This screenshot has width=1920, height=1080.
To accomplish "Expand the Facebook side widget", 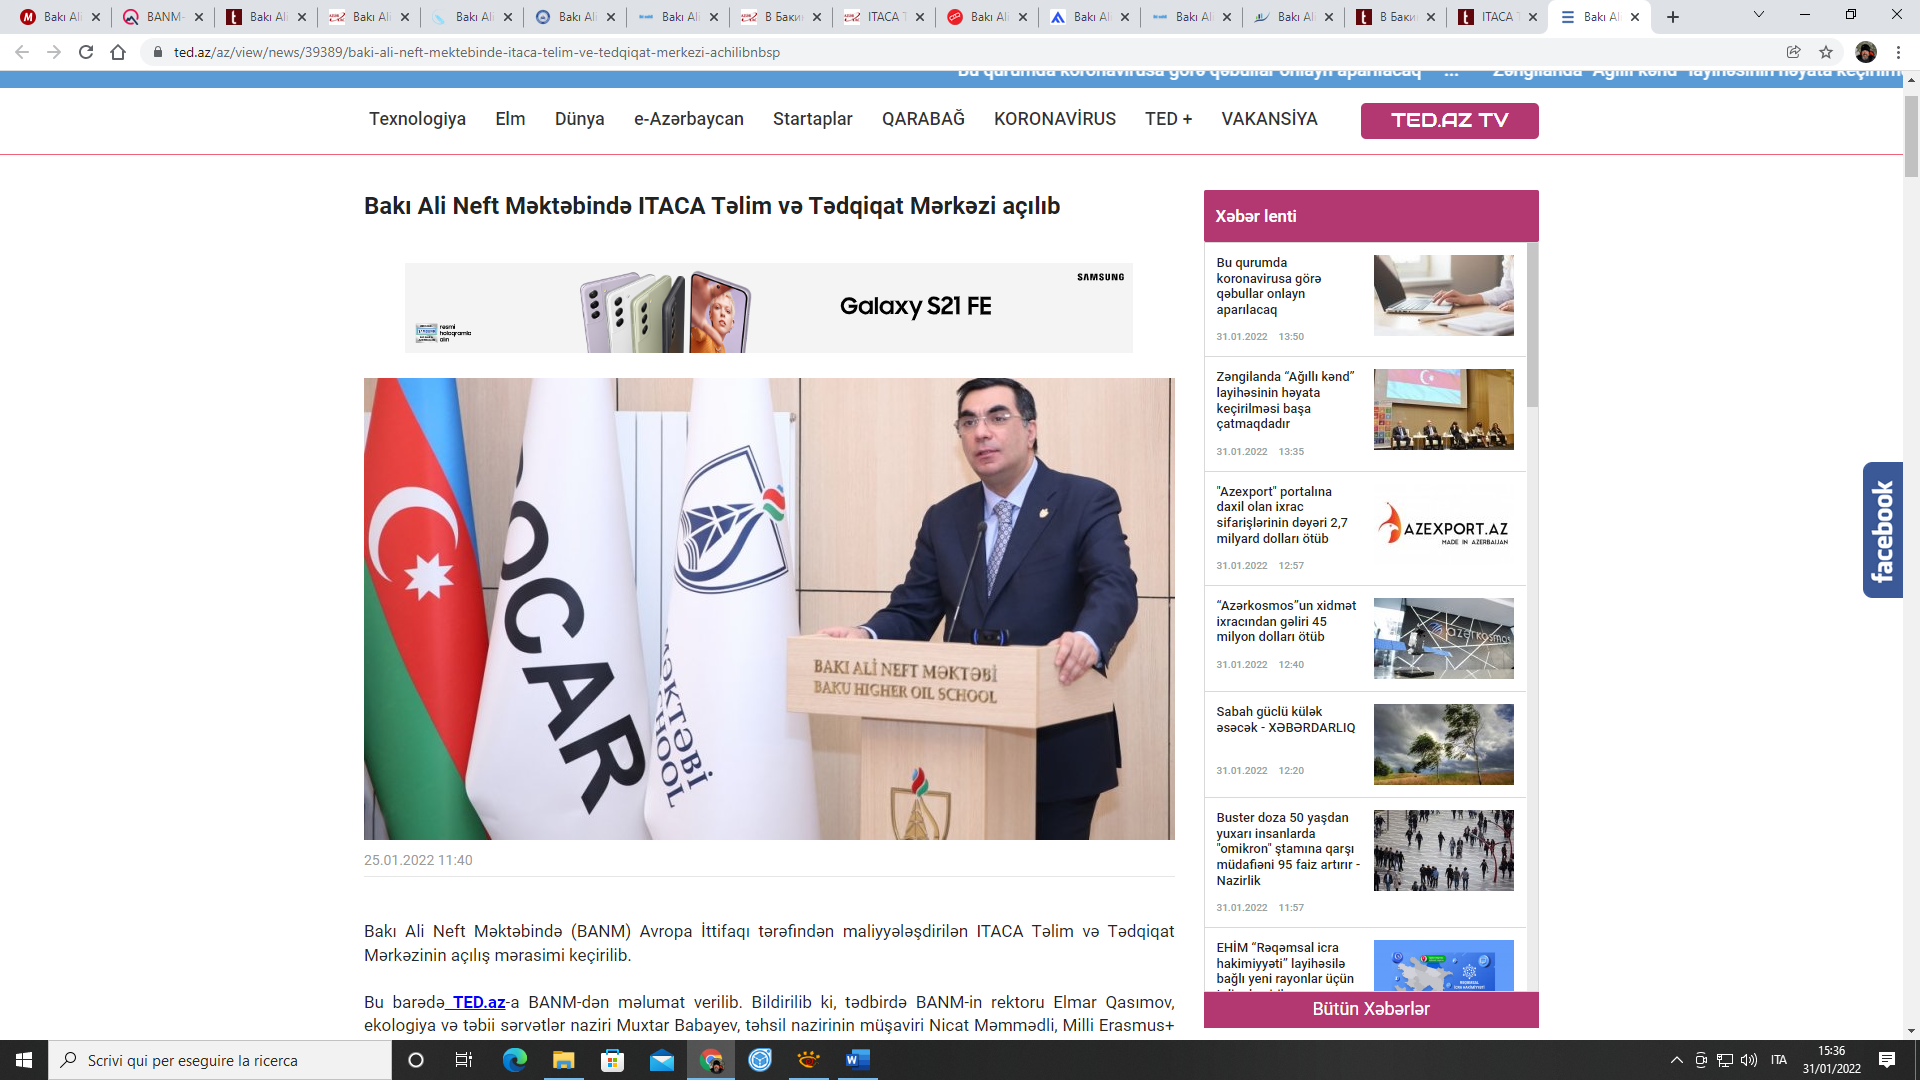I will (x=1882, y=530).
